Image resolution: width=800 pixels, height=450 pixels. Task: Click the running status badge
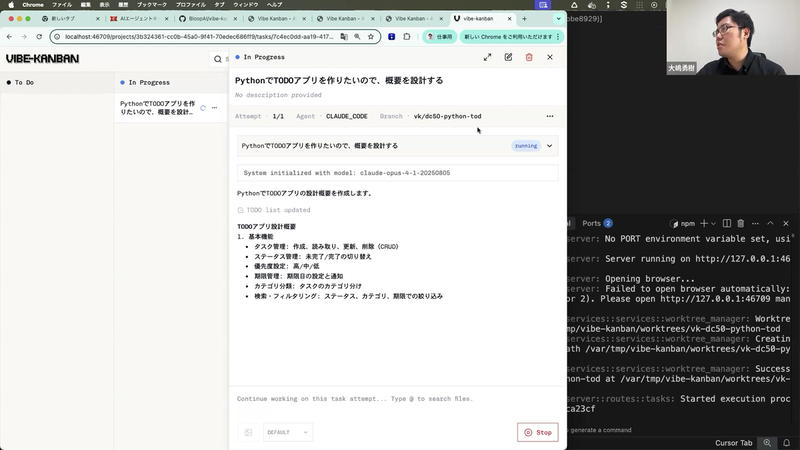point(526,146)
